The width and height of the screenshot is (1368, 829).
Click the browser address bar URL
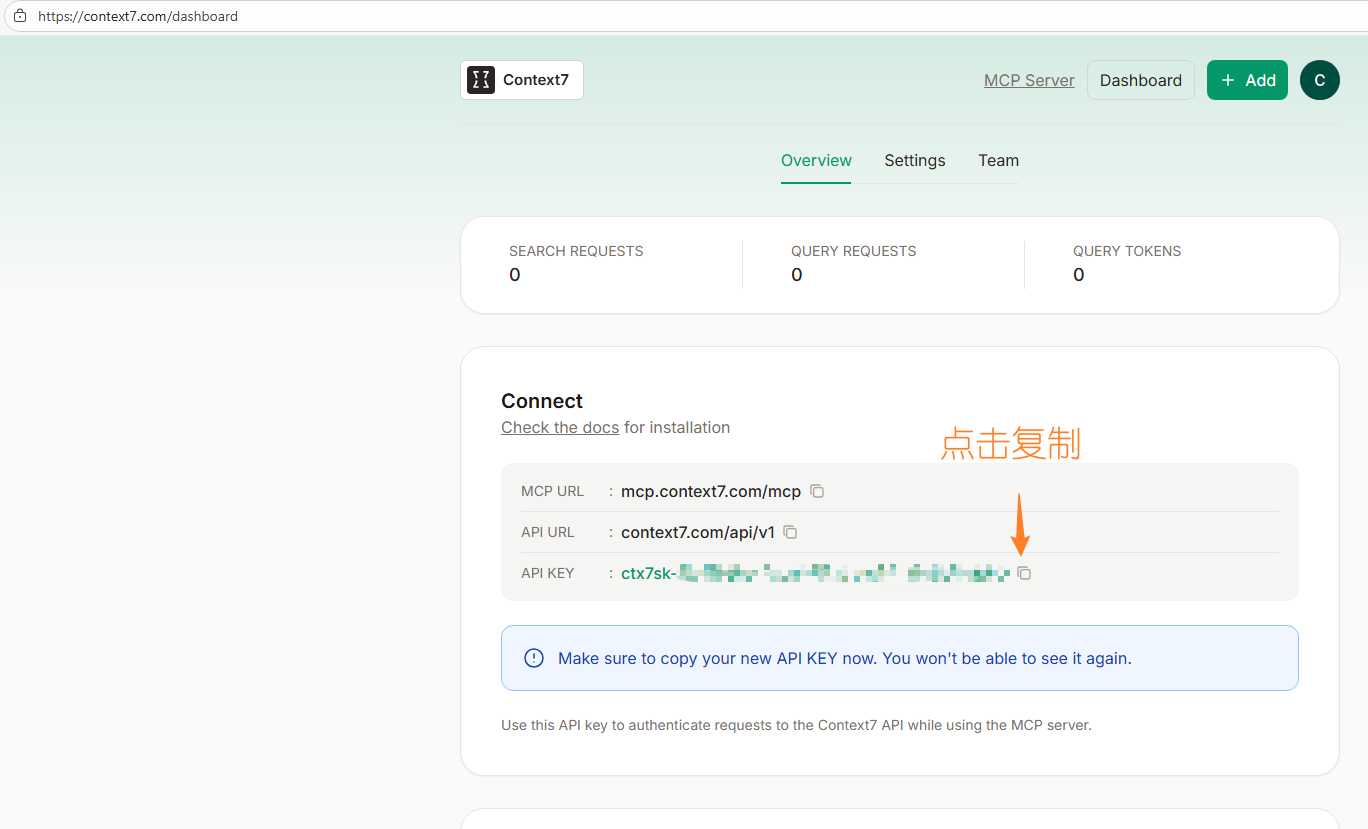point(138,16)
